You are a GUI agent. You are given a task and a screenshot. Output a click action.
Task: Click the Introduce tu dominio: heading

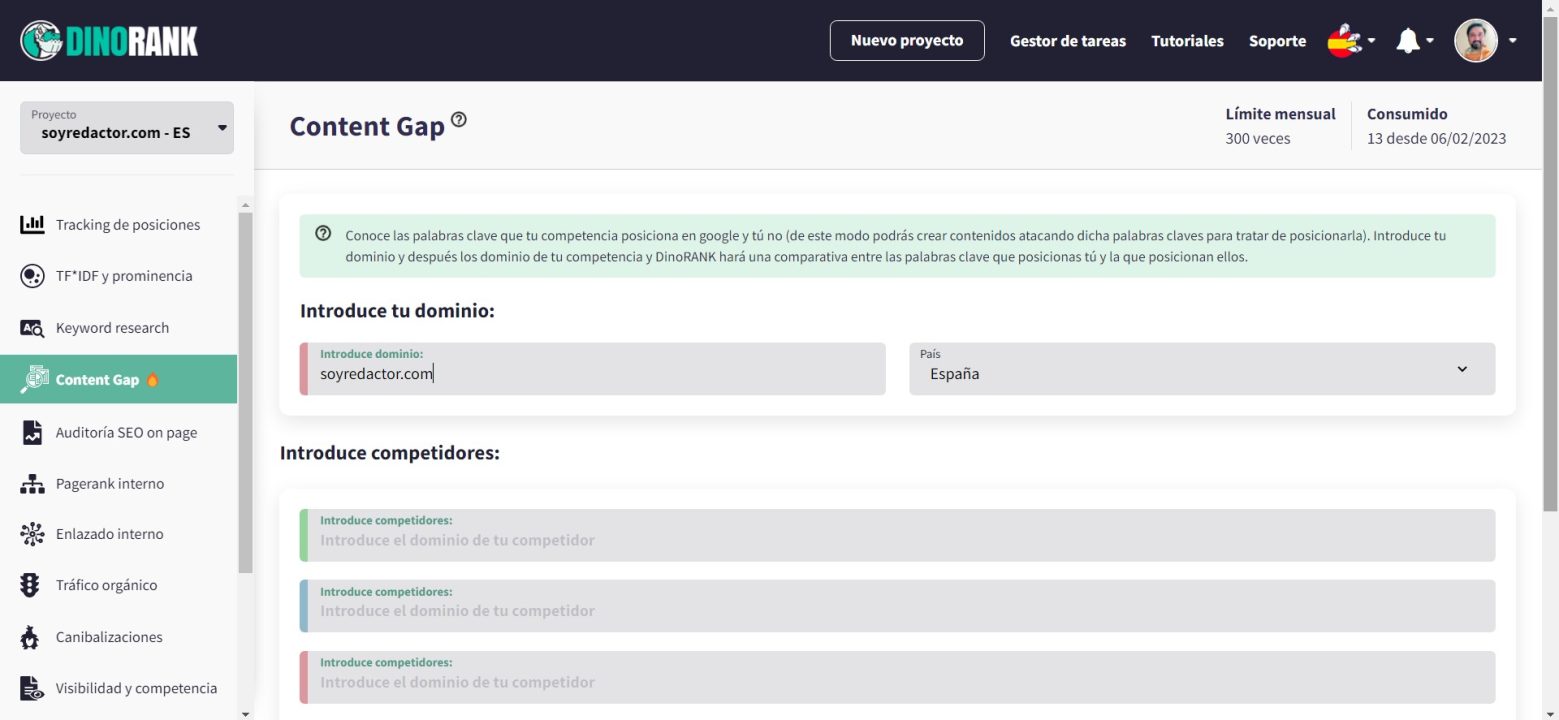(398, 311)
